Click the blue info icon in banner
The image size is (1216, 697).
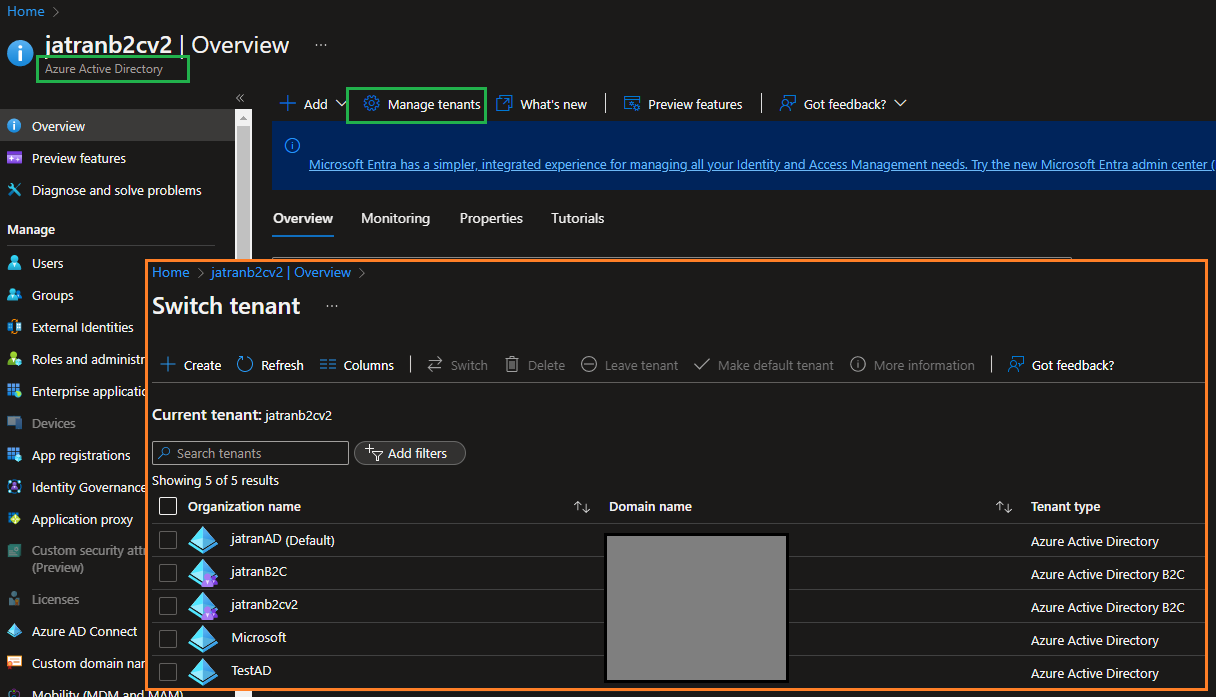pos(292,145)
